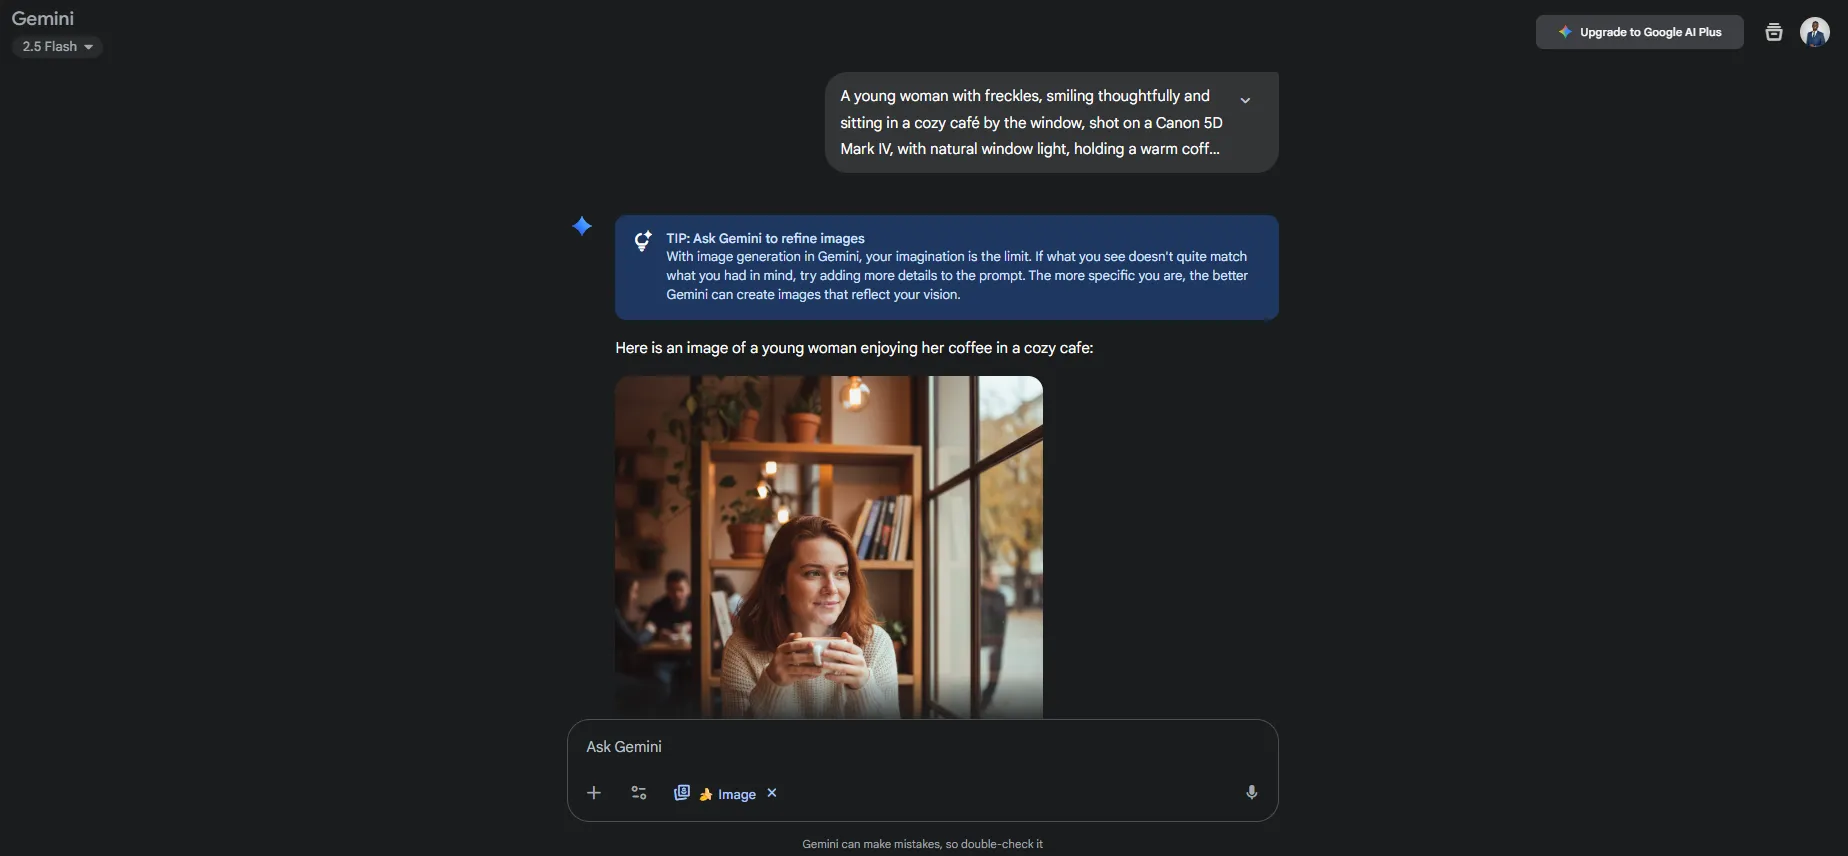The image size is (1848, 856).
Task: Deselect the Image tool with the X
Action: (x=772, y=793)
